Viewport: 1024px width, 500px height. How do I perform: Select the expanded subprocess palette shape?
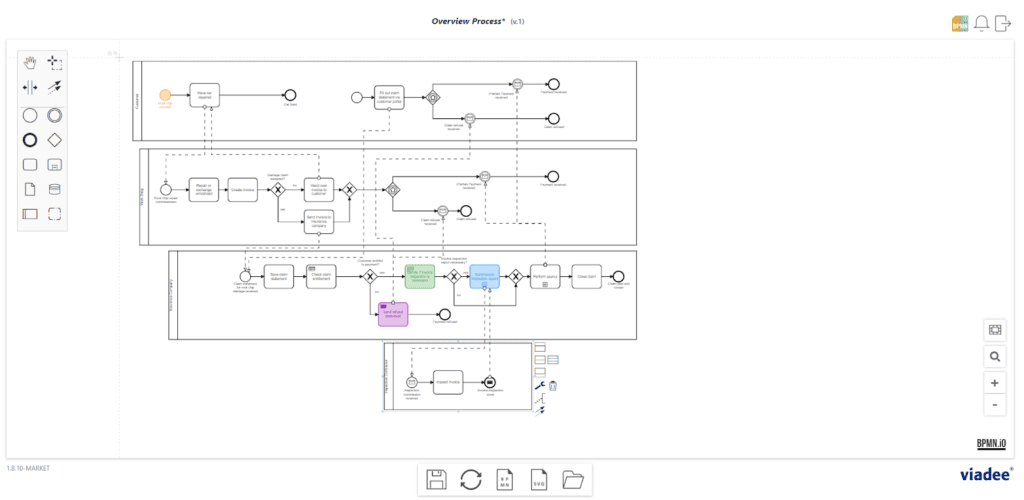click(55, 164)
